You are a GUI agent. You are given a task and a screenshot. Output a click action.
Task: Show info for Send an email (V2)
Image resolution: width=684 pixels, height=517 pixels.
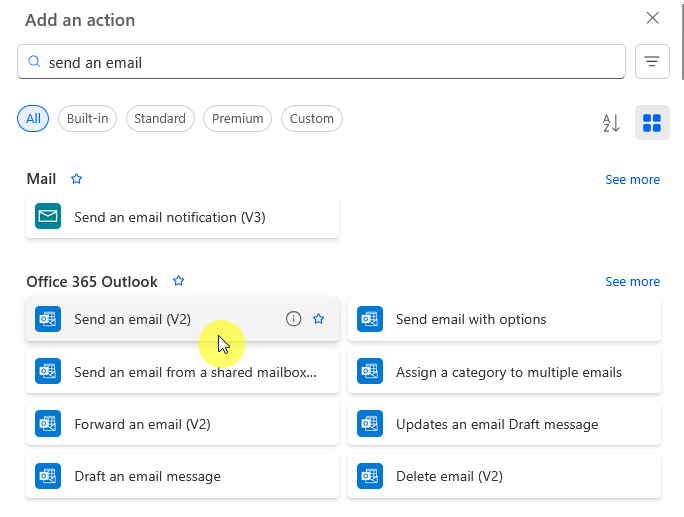point(294,319)
